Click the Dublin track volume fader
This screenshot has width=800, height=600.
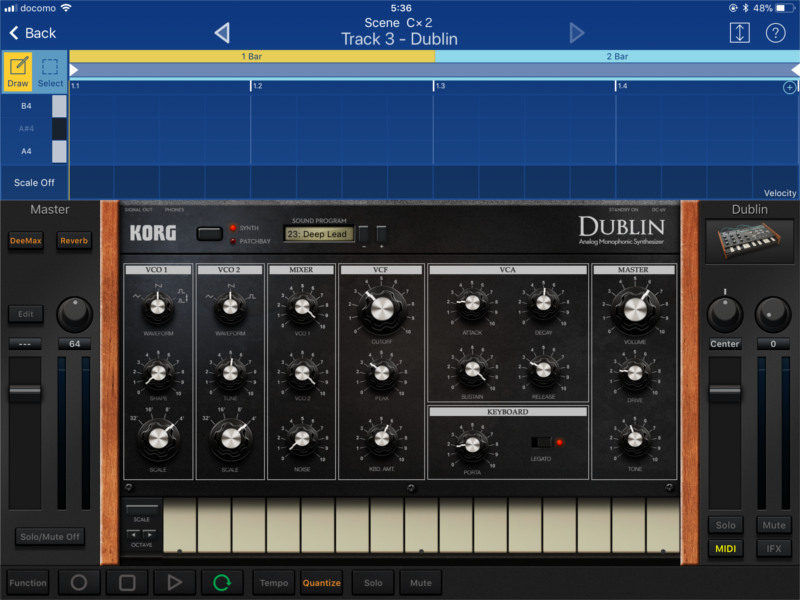725,390
